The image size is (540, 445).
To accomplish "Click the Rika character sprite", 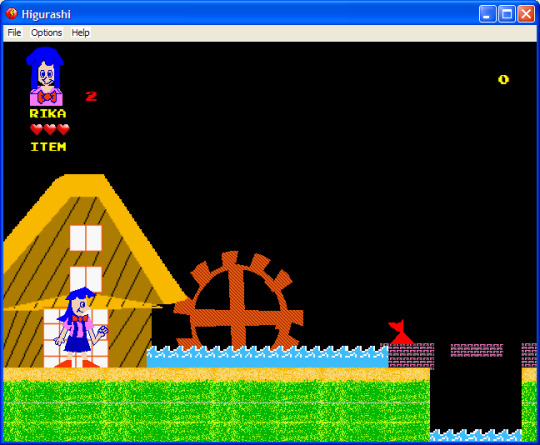I will pos(81,328).
